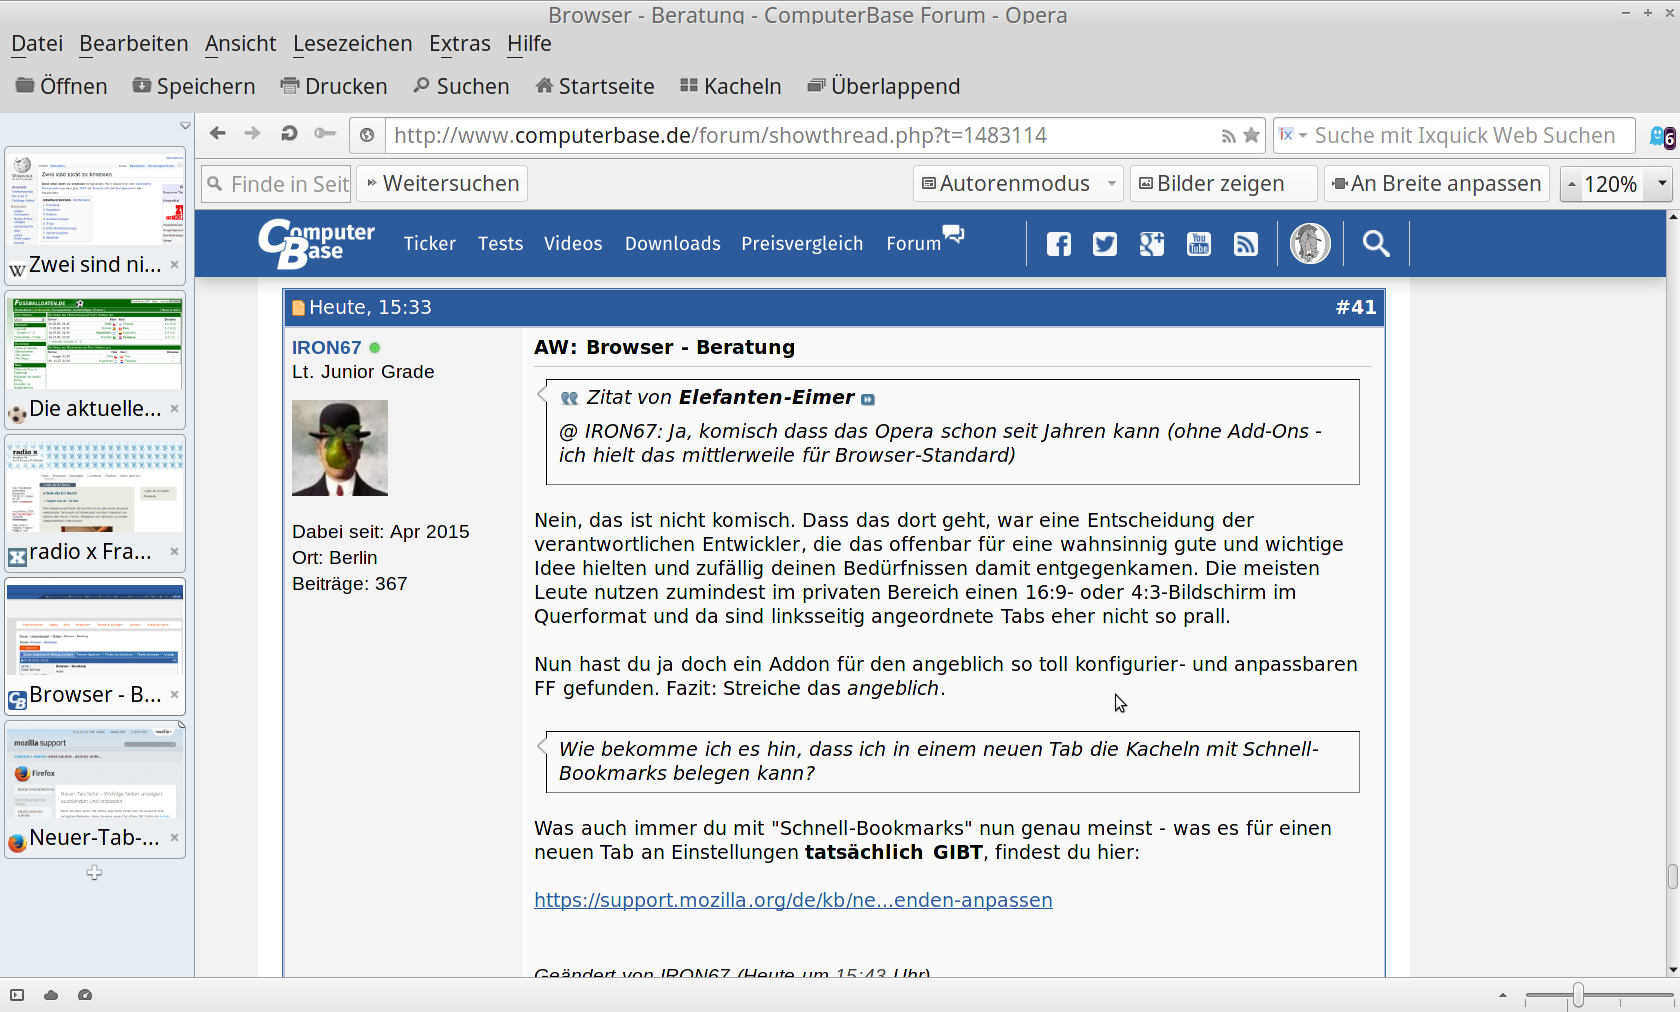Image resolution: width=1680 pixels, height=1012 pixels.
Task: Click the Speichern toolbar button
Action: coord(194,86)
